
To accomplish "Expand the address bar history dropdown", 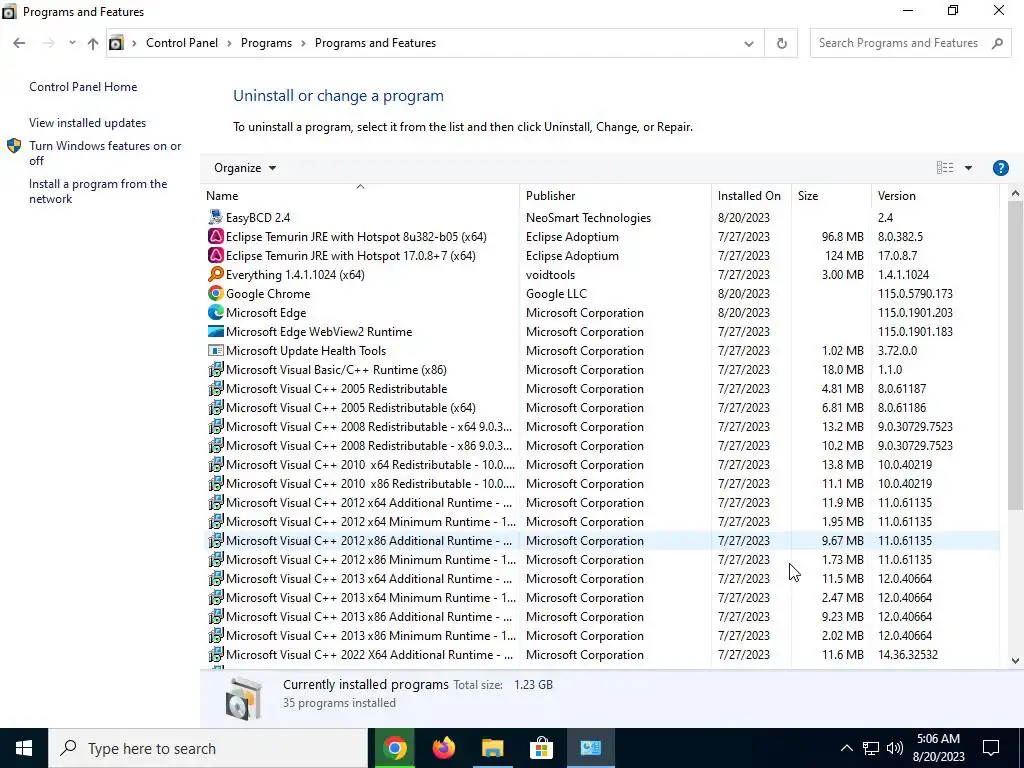I will (748, 44).
